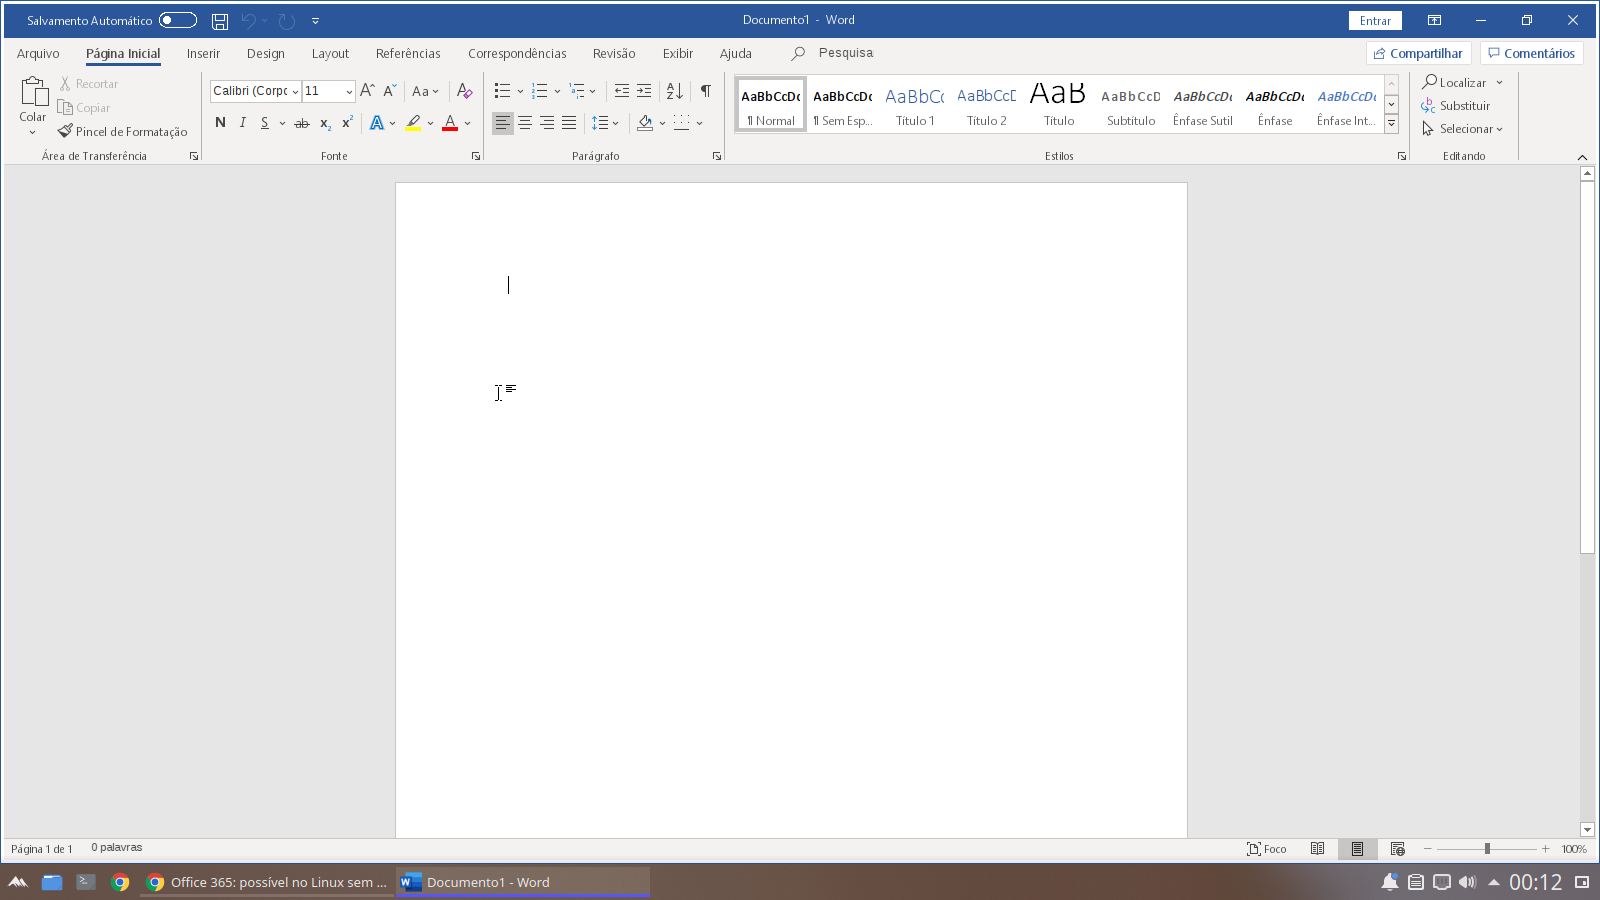Switch to the Layout tab
Screen dimensions: 1600x900
pos(330,54)
